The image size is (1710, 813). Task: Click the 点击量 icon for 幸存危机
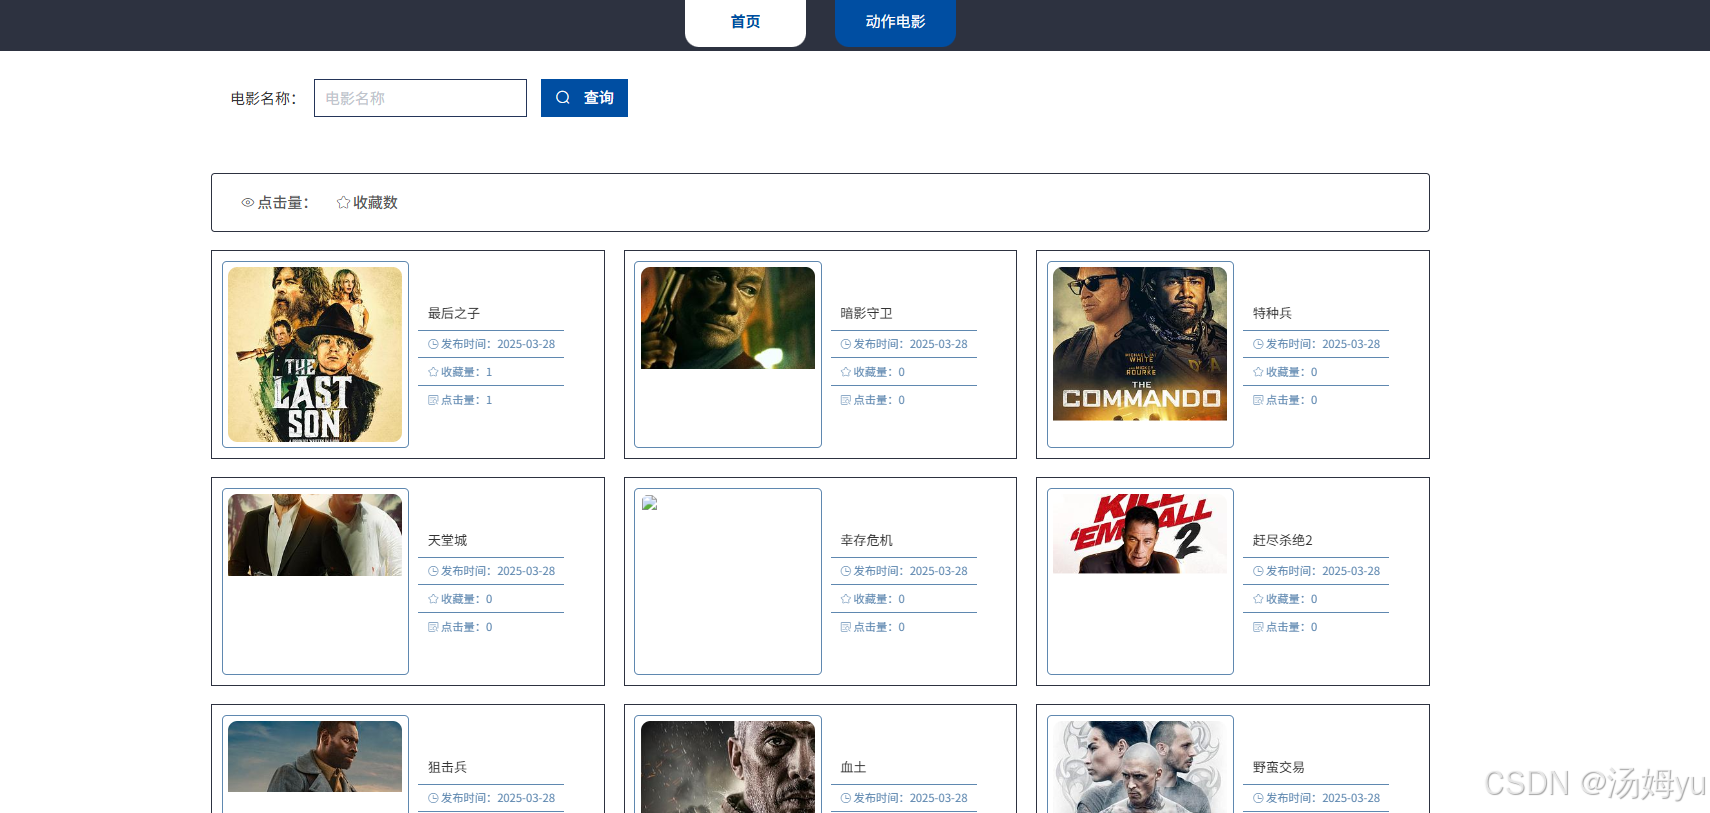845,627
